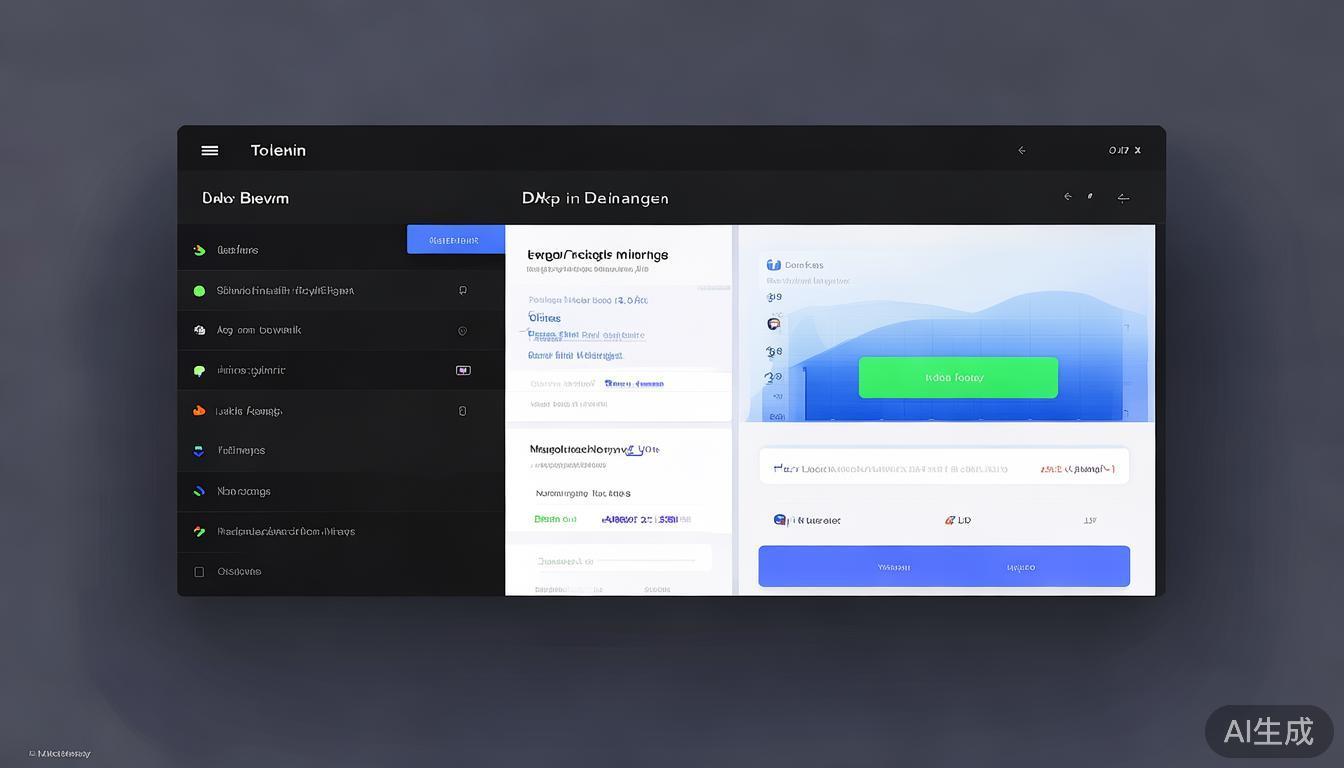Tick the square checkbox at the sidebar bottom
This screenshot has width=1344, height=768.
[x=199, y=572]
